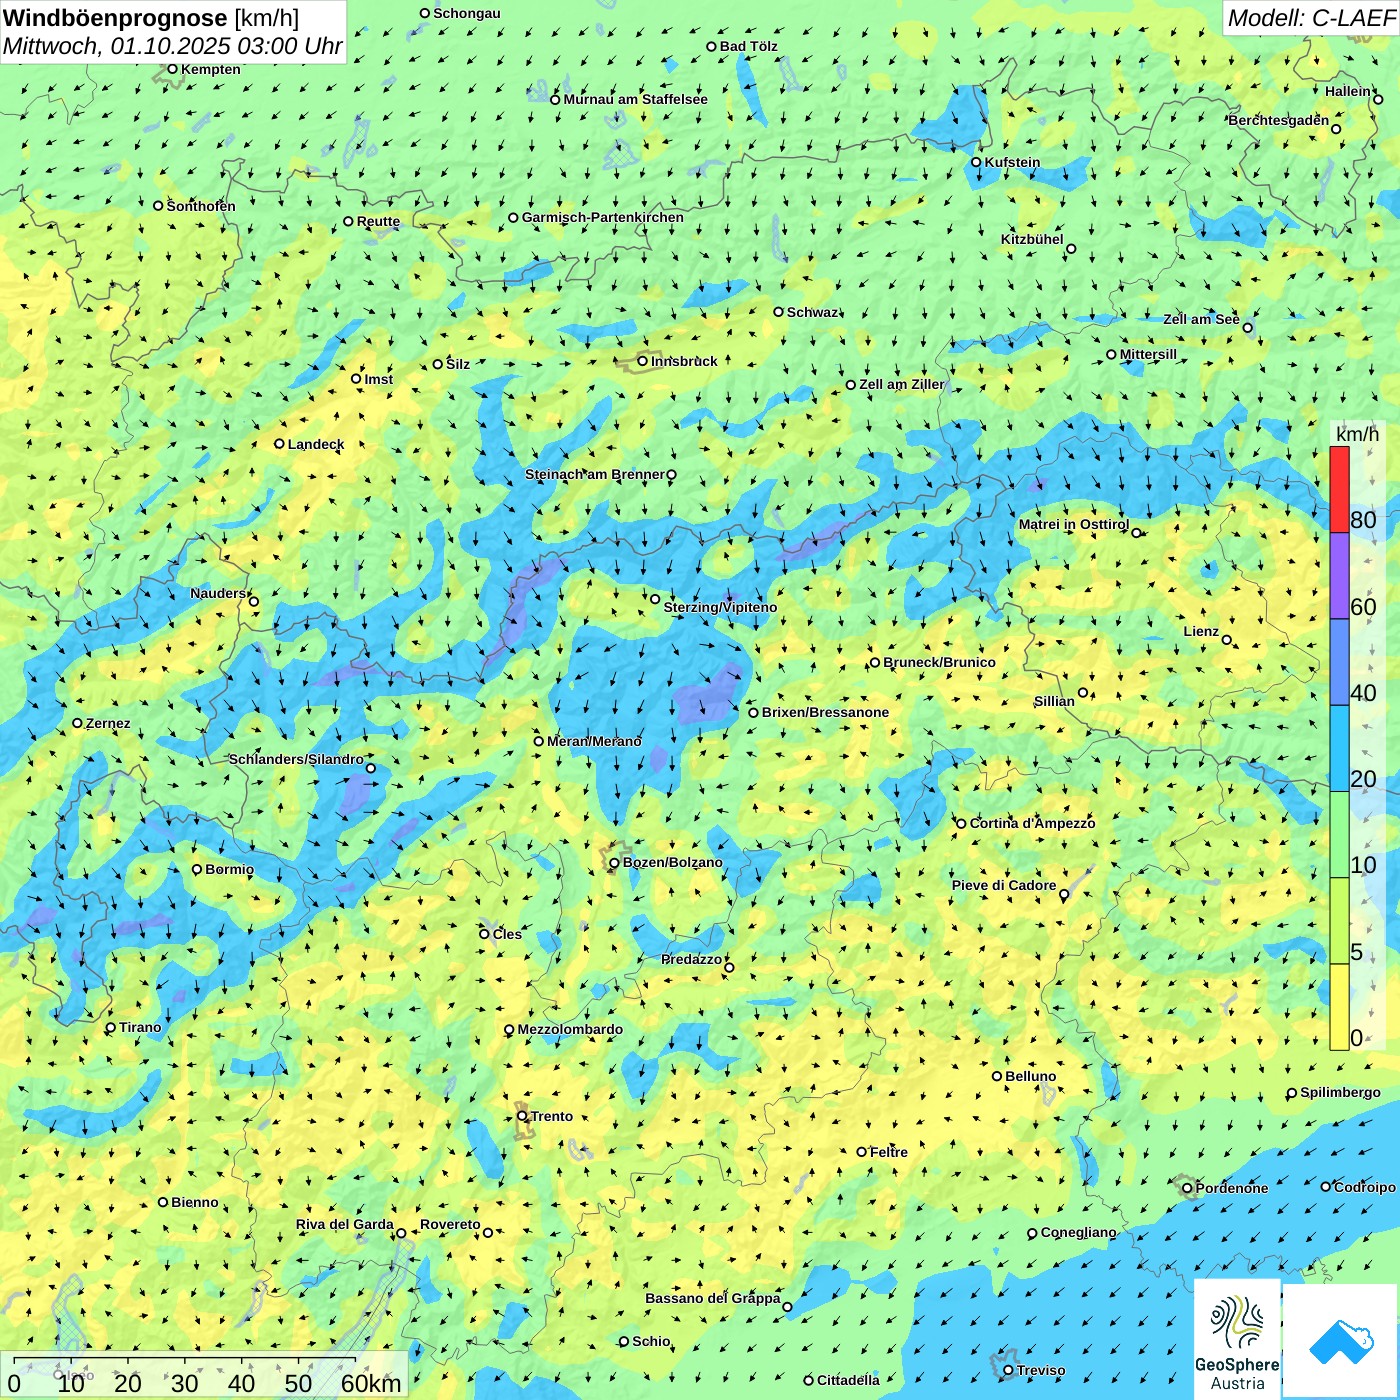Click the 'Codroipo' label

(1365, 1187)
